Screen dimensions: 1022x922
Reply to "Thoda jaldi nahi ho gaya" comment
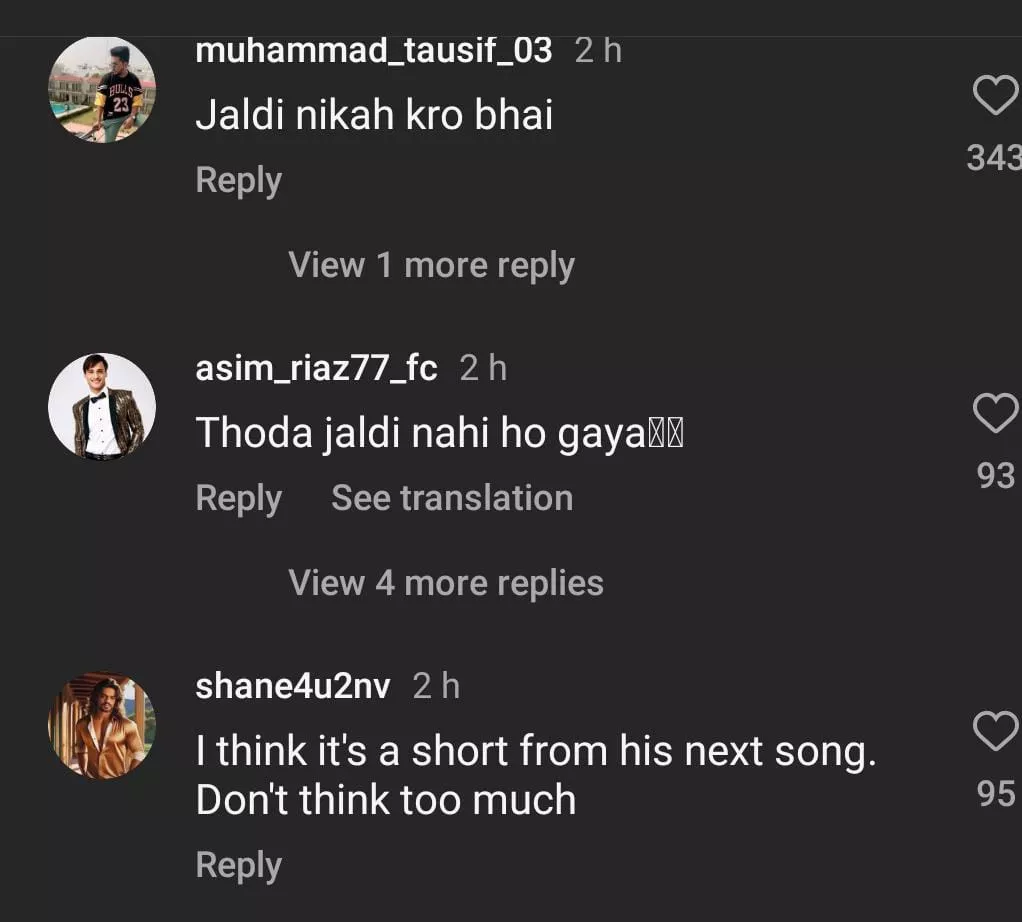[x=238, y=498]
